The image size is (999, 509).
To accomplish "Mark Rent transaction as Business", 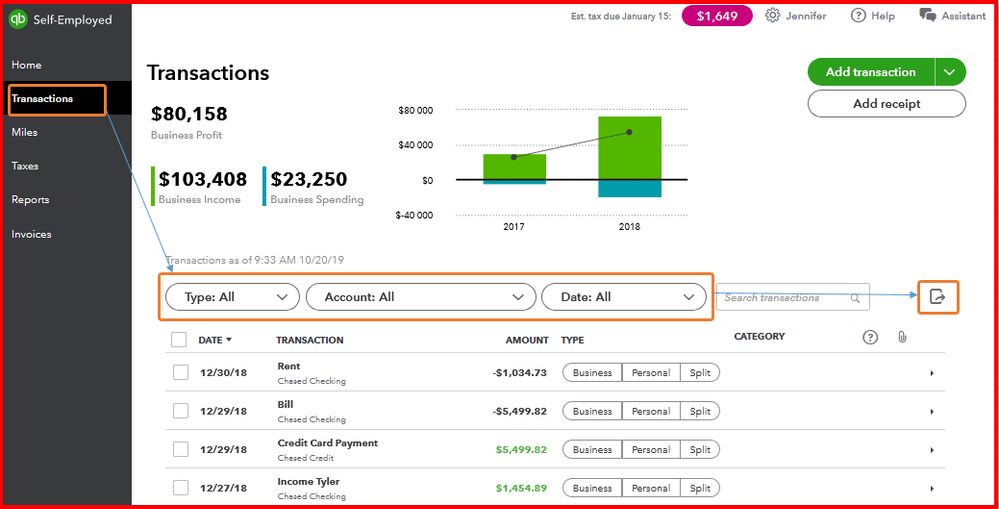I will [x=592, y=373].
